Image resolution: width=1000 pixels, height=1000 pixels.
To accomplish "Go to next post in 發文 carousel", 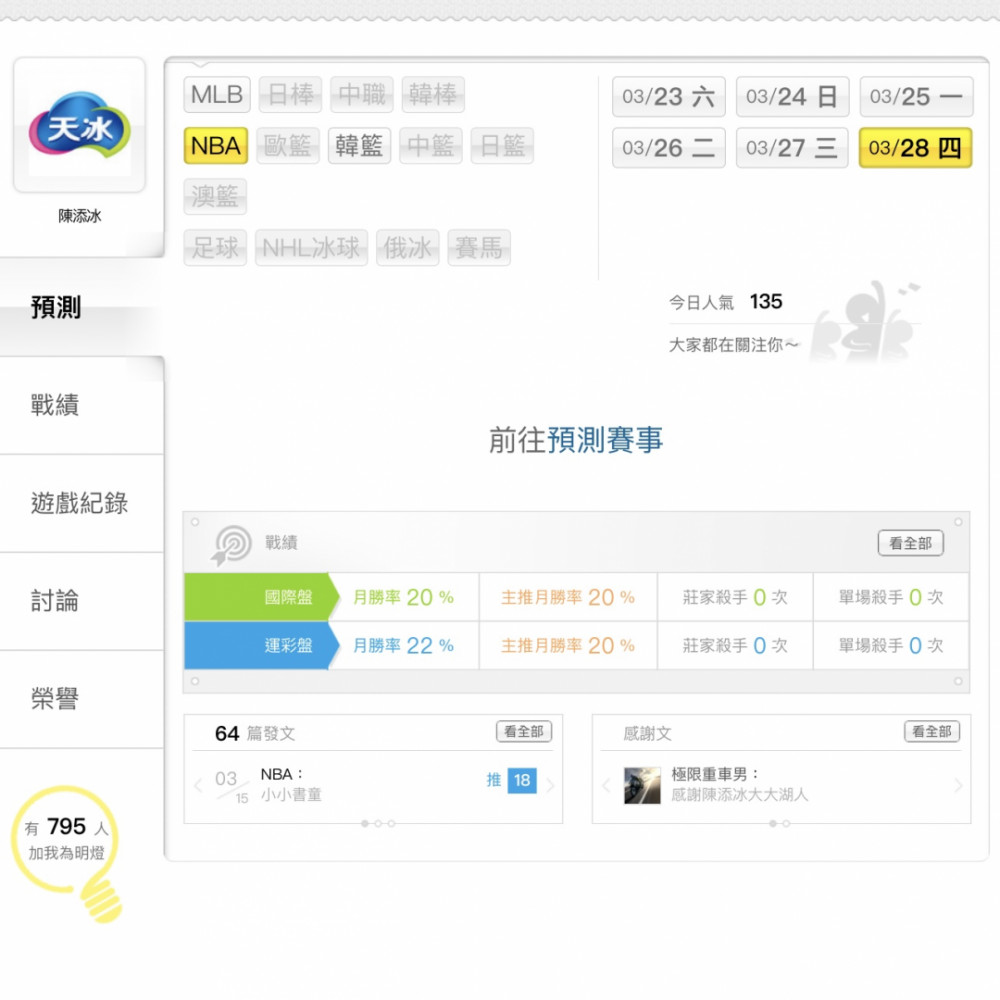I will (550, 785).
